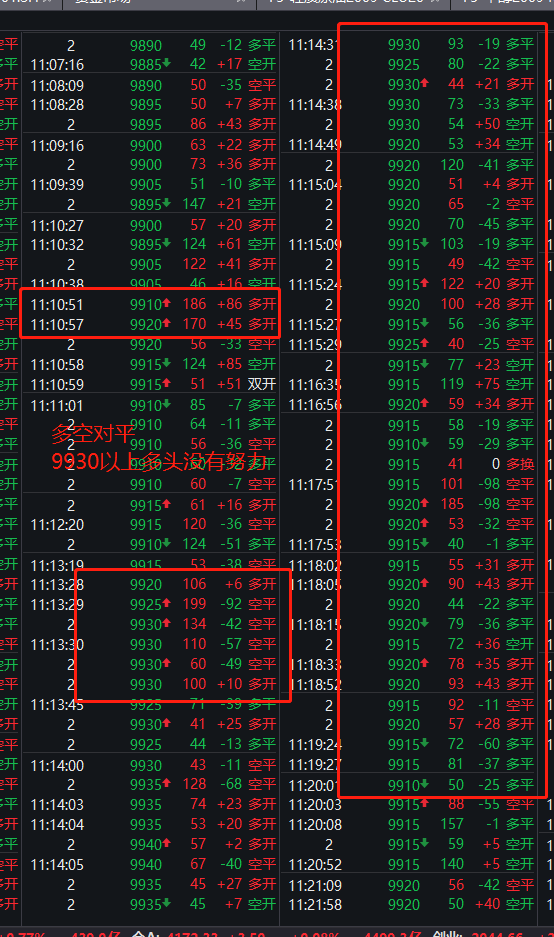Click the 11:14:00 timestamp cell
This screenshot has width=554, height=937.
57,765
